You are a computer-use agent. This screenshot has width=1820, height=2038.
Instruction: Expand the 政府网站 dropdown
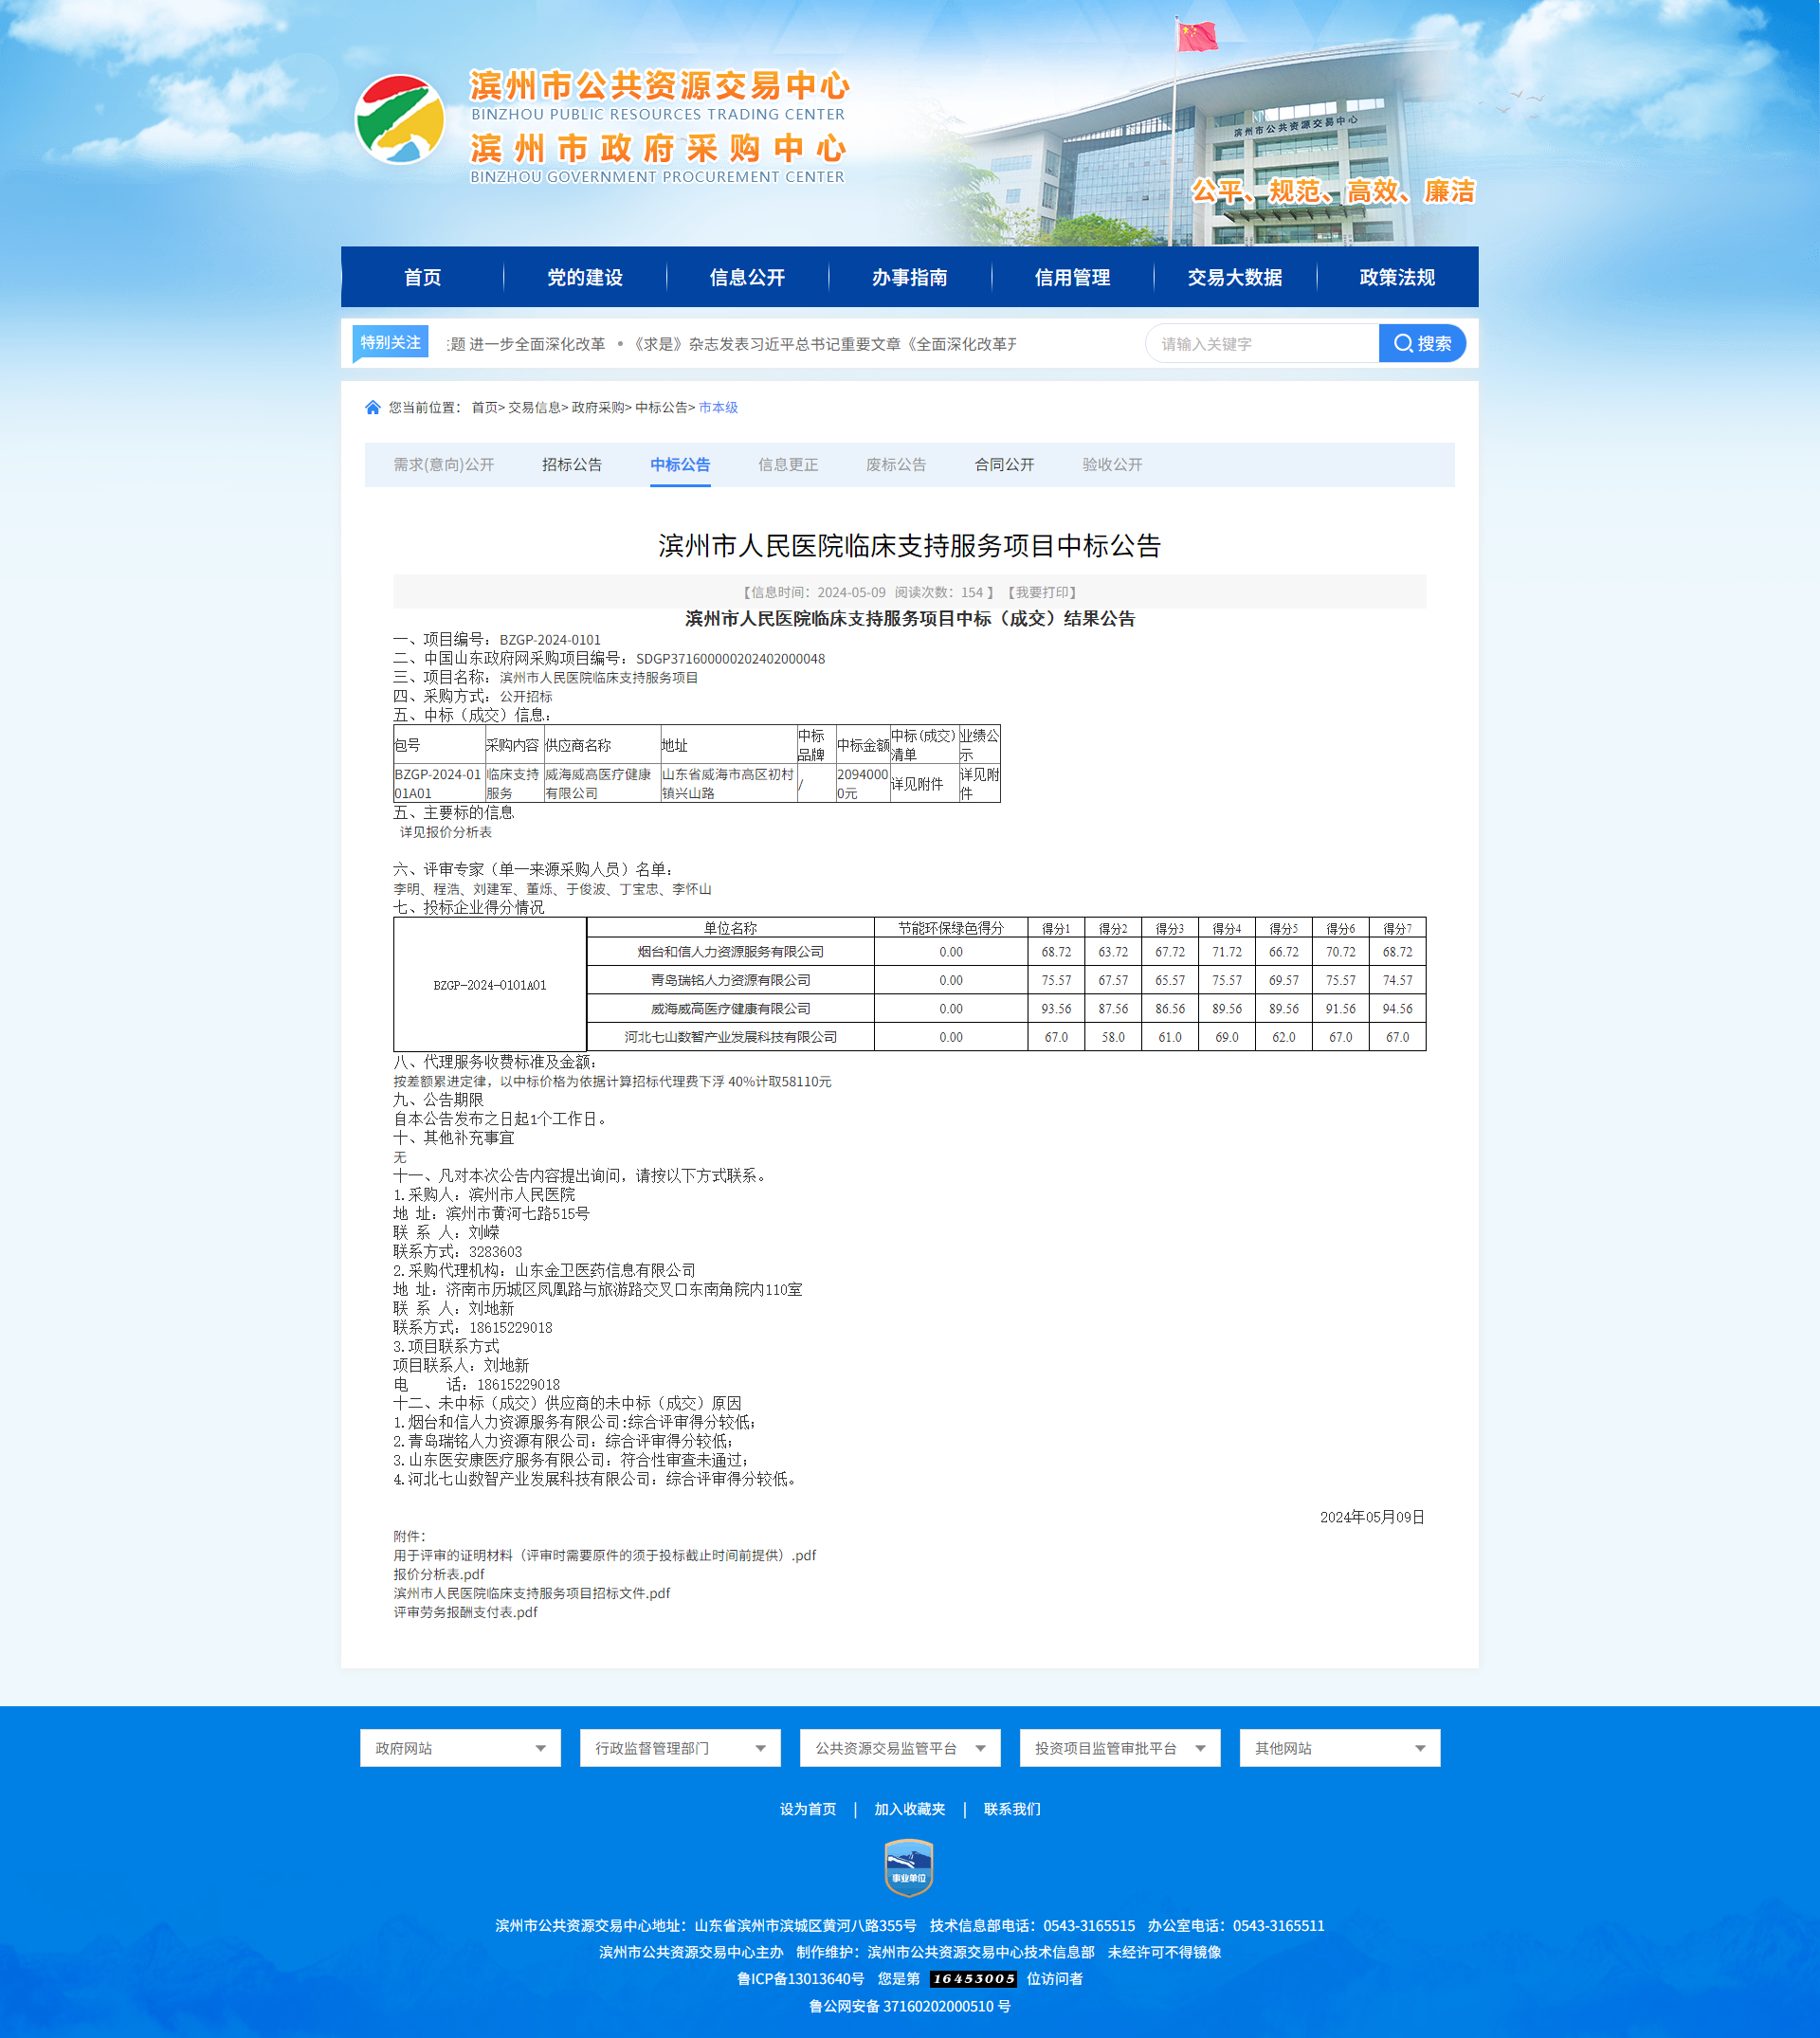coord(460,1748)
